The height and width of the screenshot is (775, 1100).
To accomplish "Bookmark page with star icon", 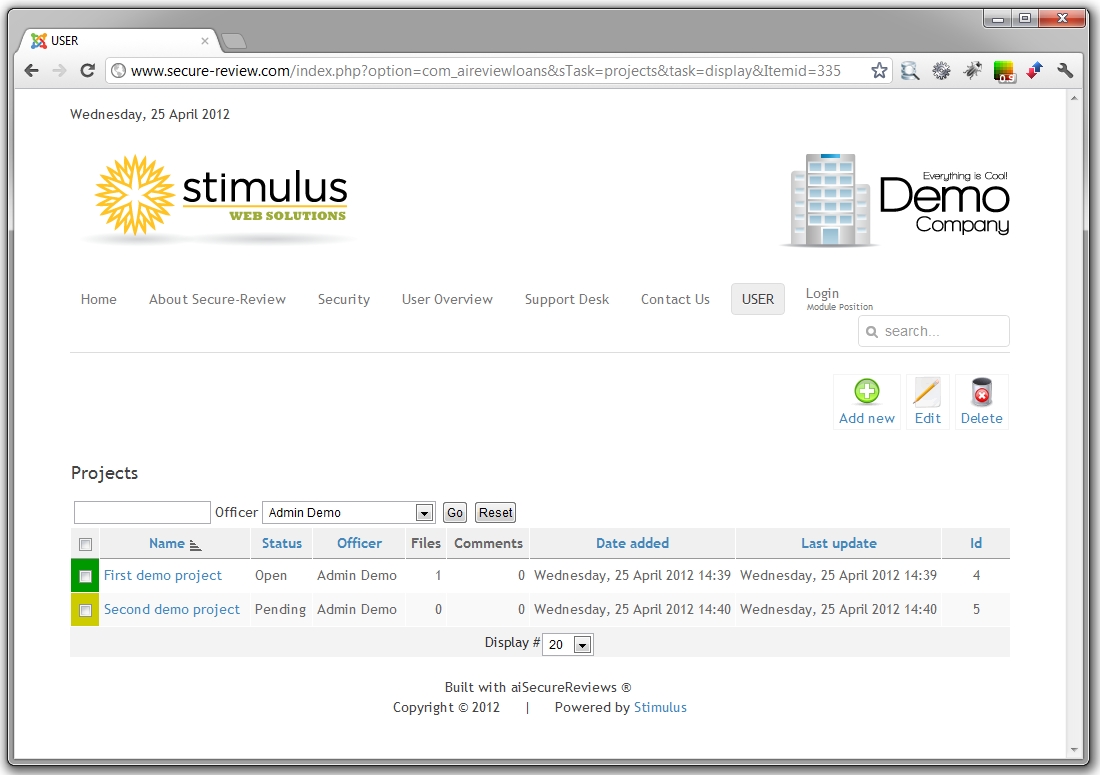I will (x=879, y=71).
